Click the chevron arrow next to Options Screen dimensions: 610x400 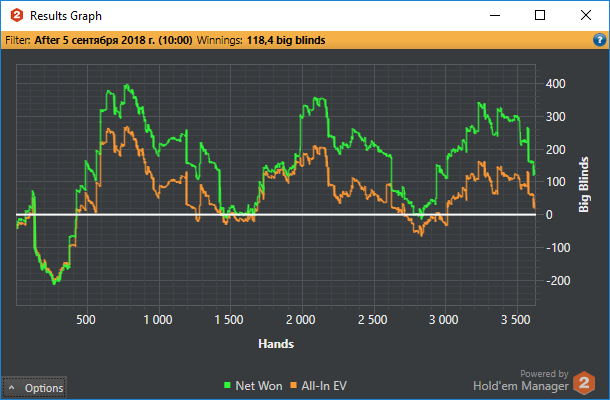tap(12, 388)
